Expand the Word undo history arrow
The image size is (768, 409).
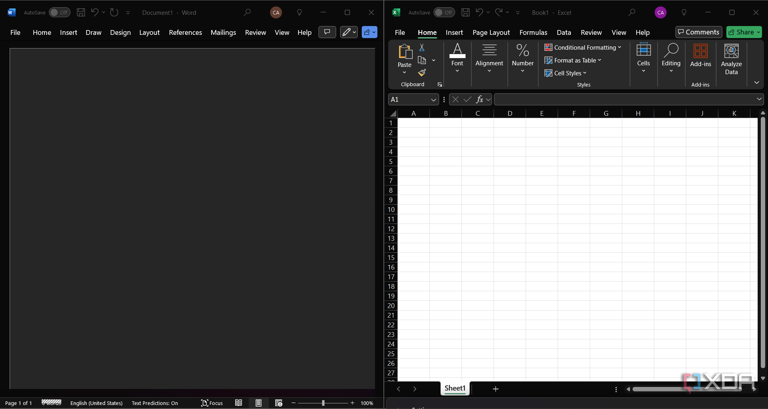pyautogui.click(x=103, y=12)
